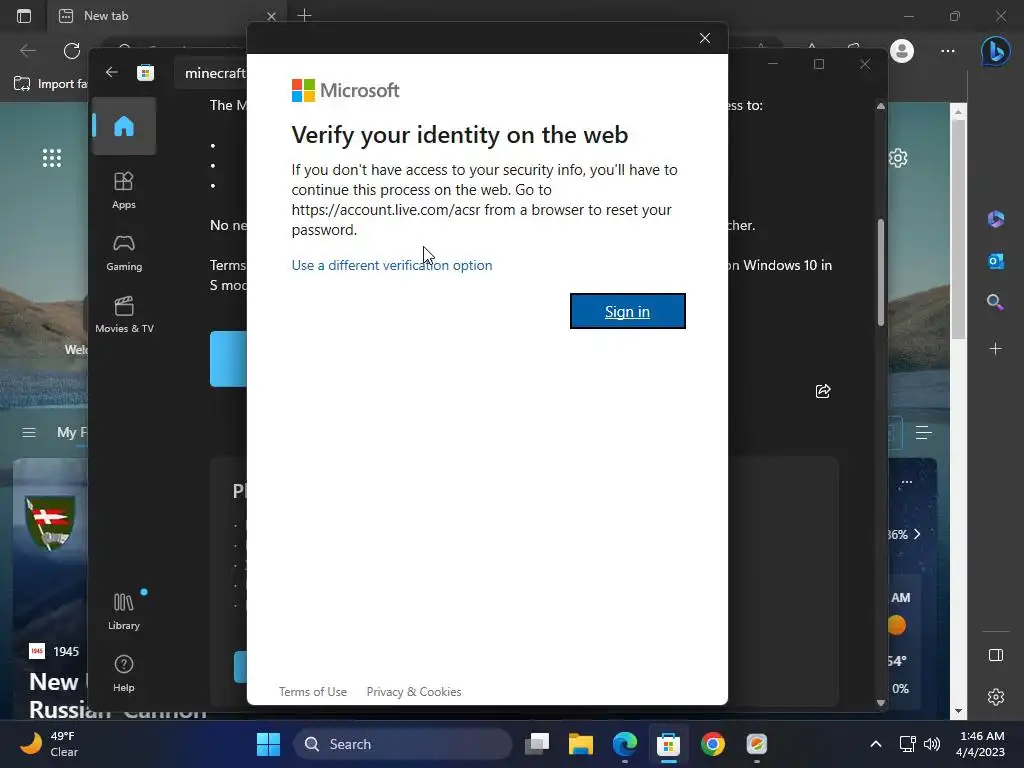
Task: Open Windows Start menu
Action: tap(268, 744)
